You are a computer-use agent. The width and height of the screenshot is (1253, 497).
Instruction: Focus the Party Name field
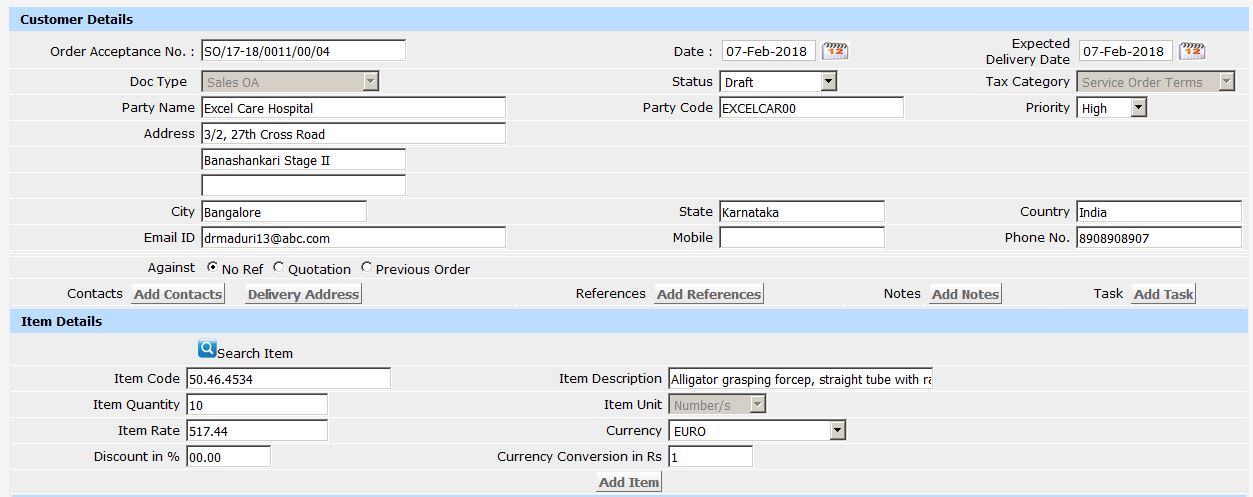pyautogui.click(x=353, y=108)
